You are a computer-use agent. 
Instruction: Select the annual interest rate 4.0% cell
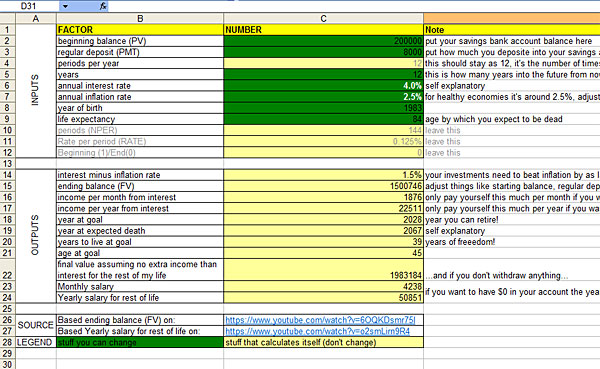323,86
